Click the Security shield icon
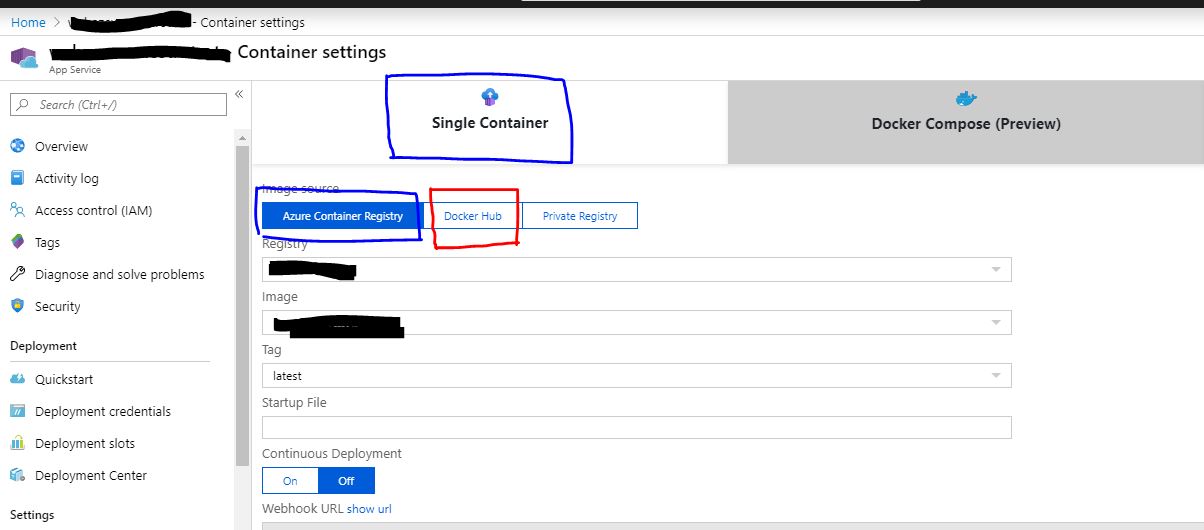 [x=17, y=306]
